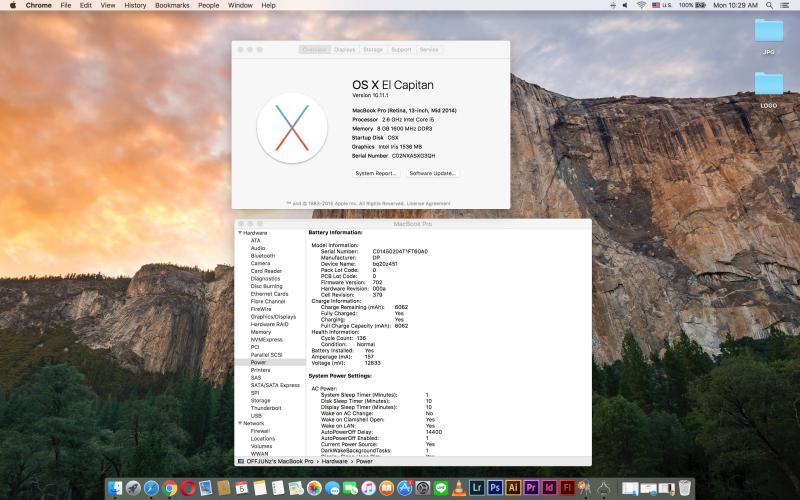
Task: Open Reminders app in the dock
Action: point(278,488)
